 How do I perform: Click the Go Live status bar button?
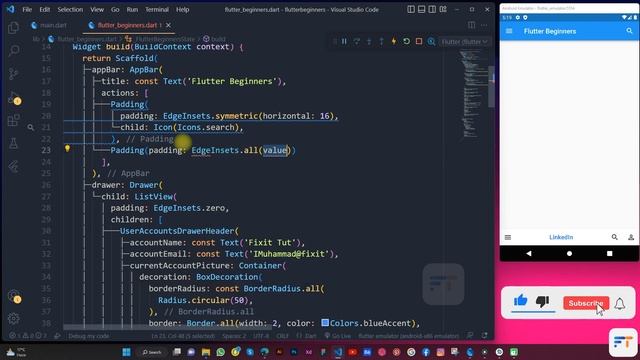(x=338, y=336)
